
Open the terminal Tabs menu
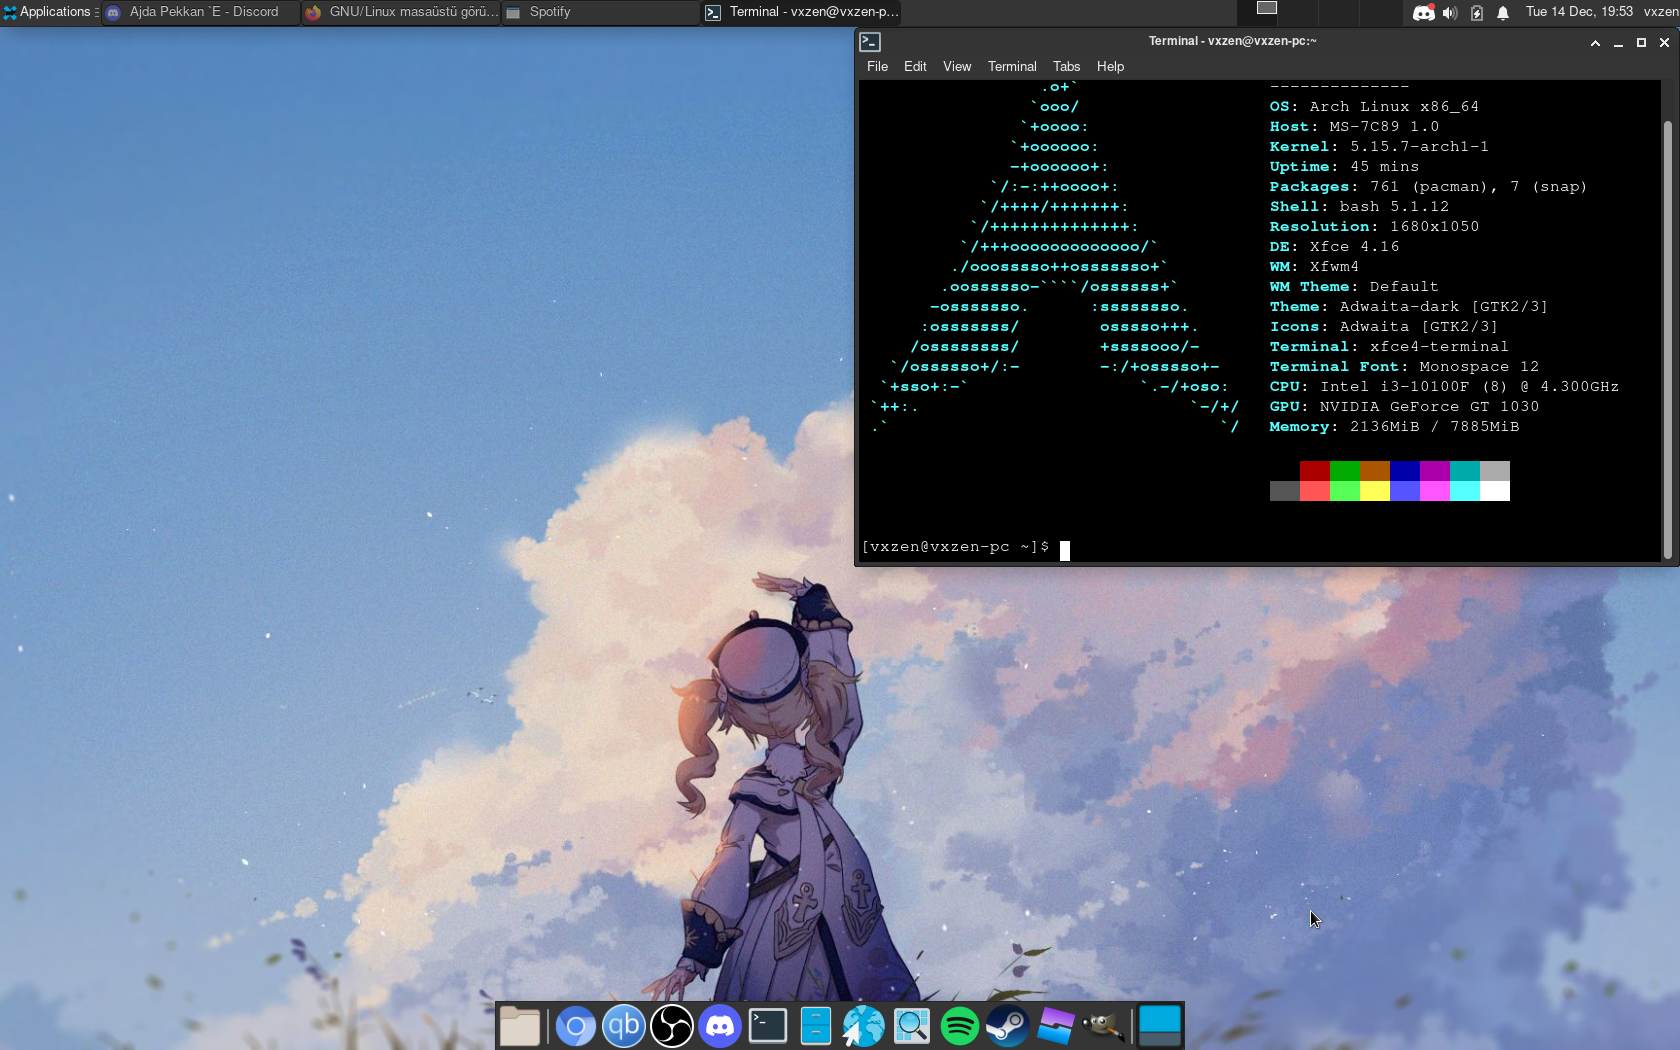pyautogui.click(x=1066, y=66)
